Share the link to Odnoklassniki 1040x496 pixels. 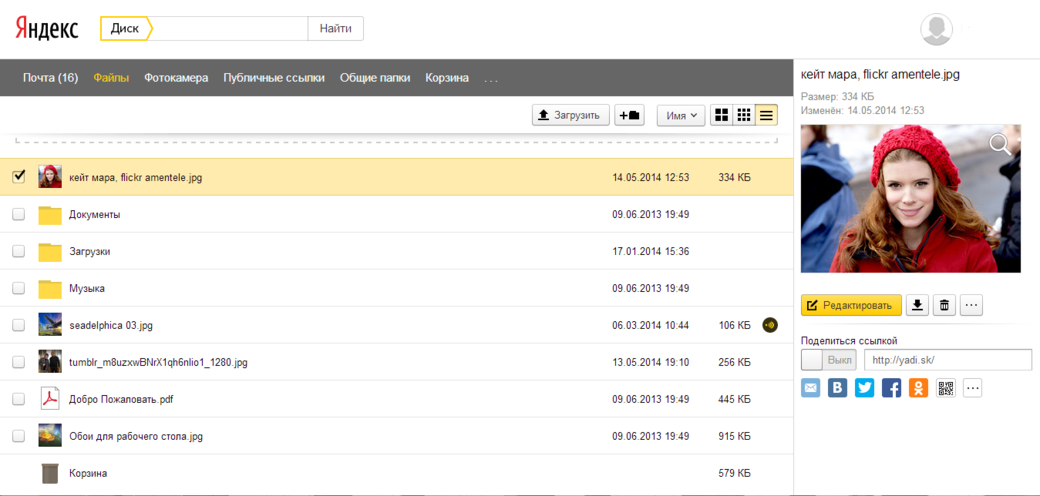(x=919, y=388)
